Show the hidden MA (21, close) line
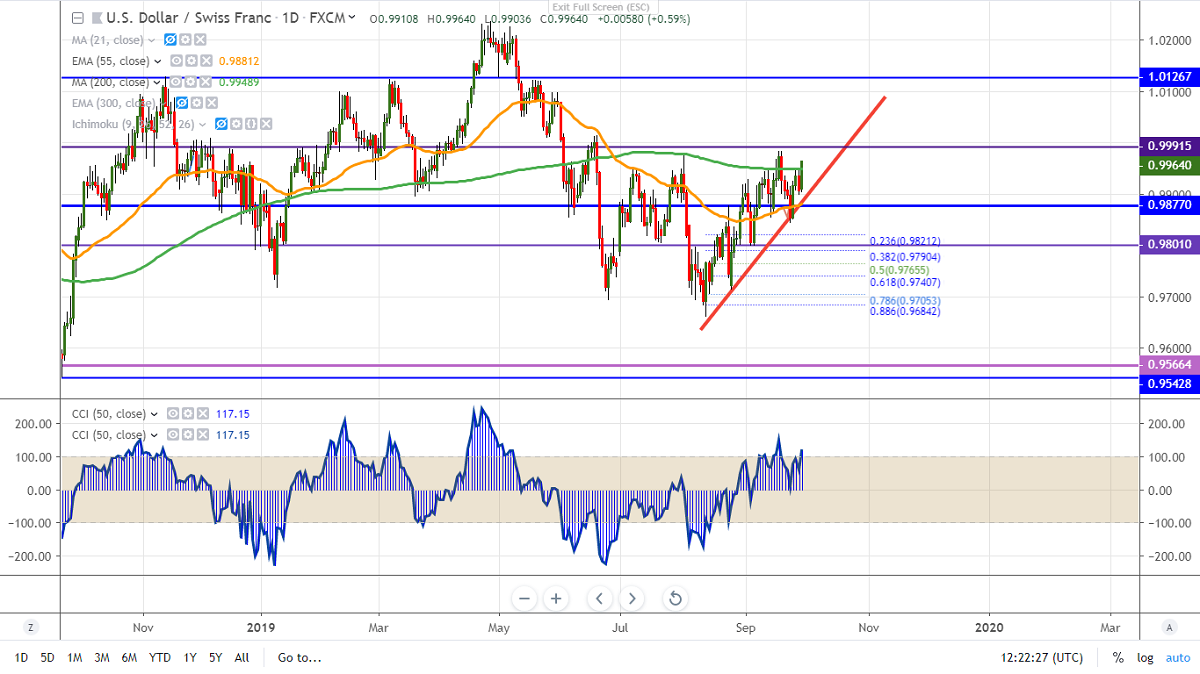The image size is (1200, 674). pos(170,40)
